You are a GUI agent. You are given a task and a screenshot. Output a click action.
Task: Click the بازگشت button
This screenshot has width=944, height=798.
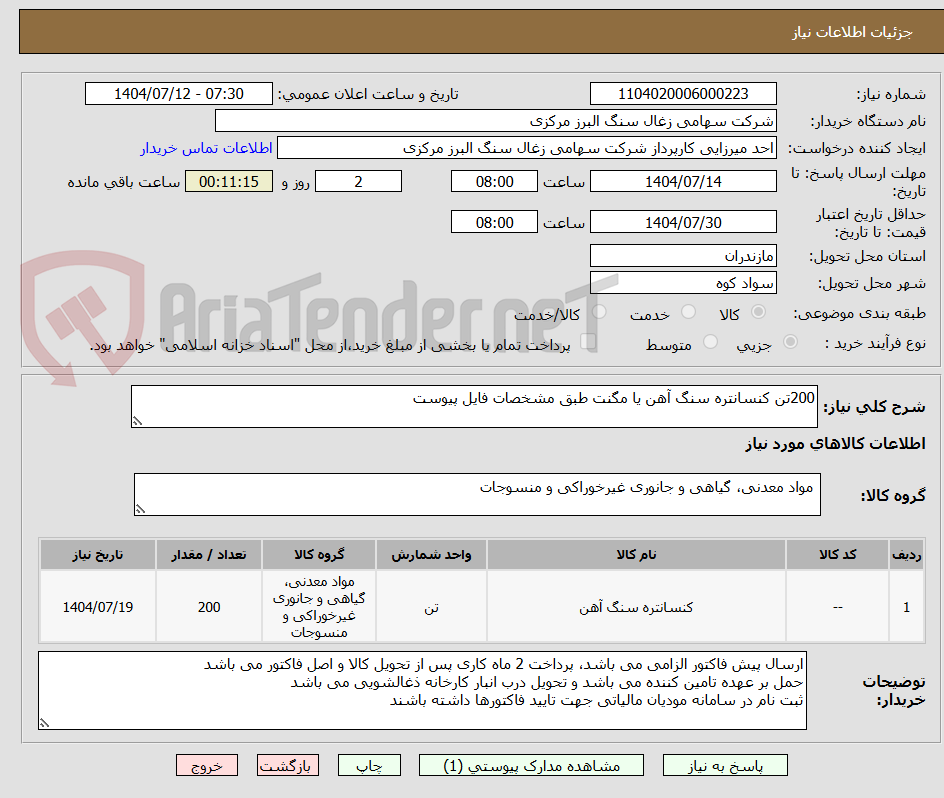[288, 765]
